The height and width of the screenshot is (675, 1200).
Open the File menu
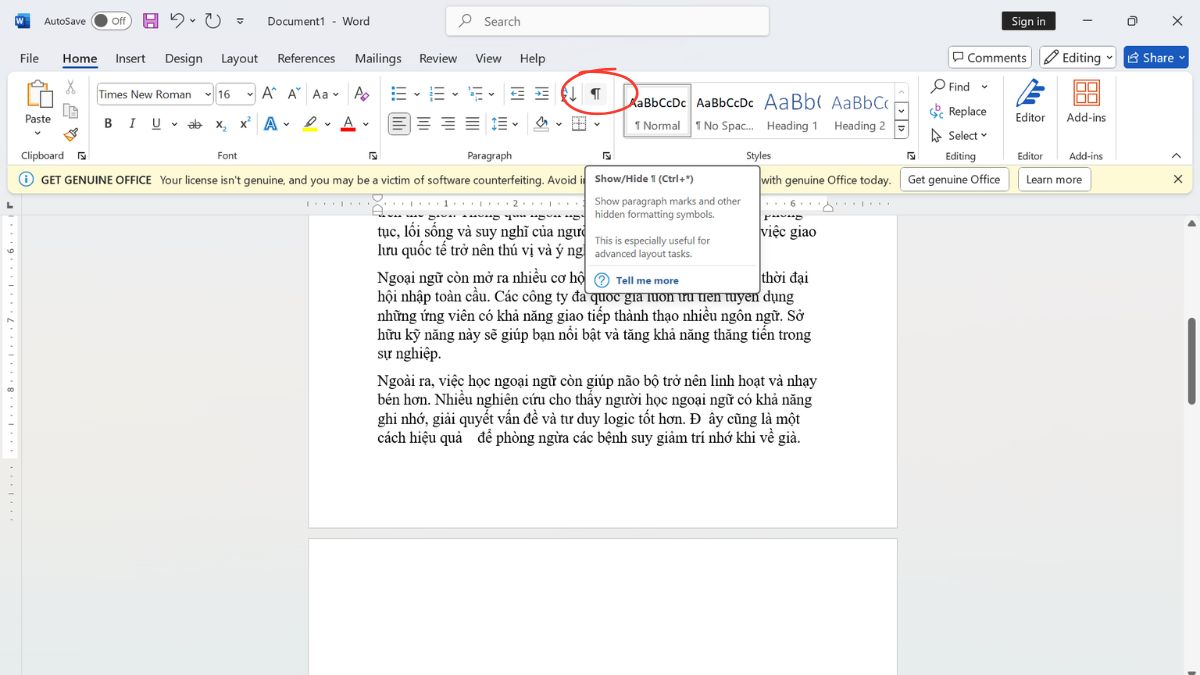(29, 58)
